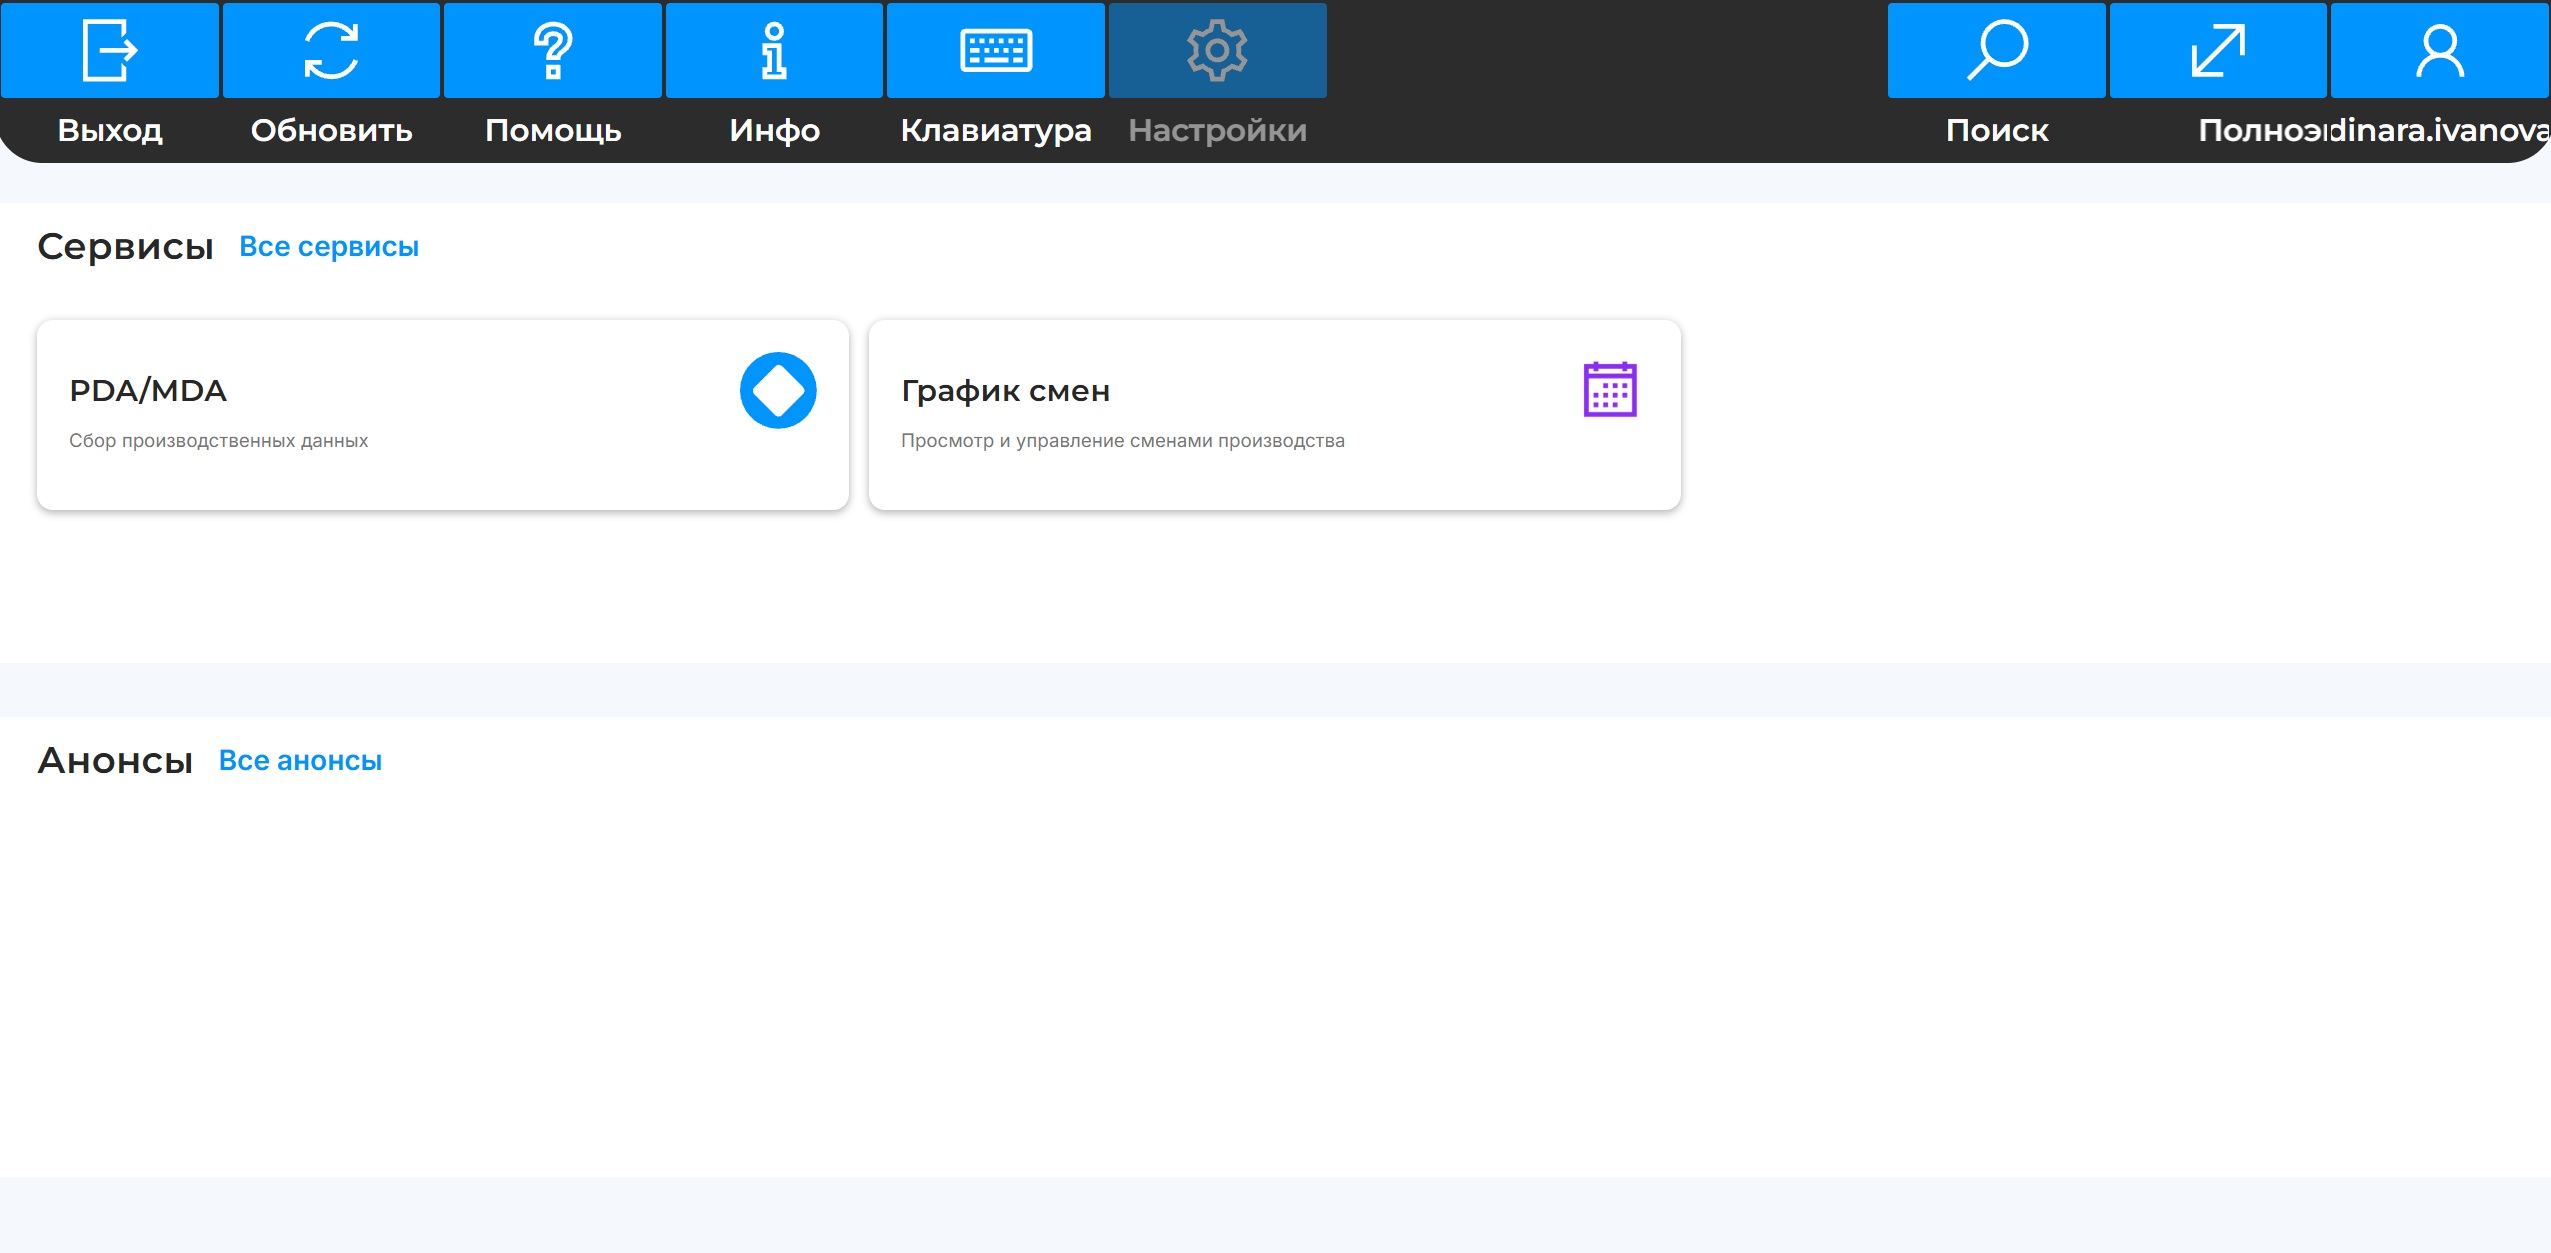Open Настройки gear icon
The width and height of the screenshot is (2551, 1253).
1217,50
